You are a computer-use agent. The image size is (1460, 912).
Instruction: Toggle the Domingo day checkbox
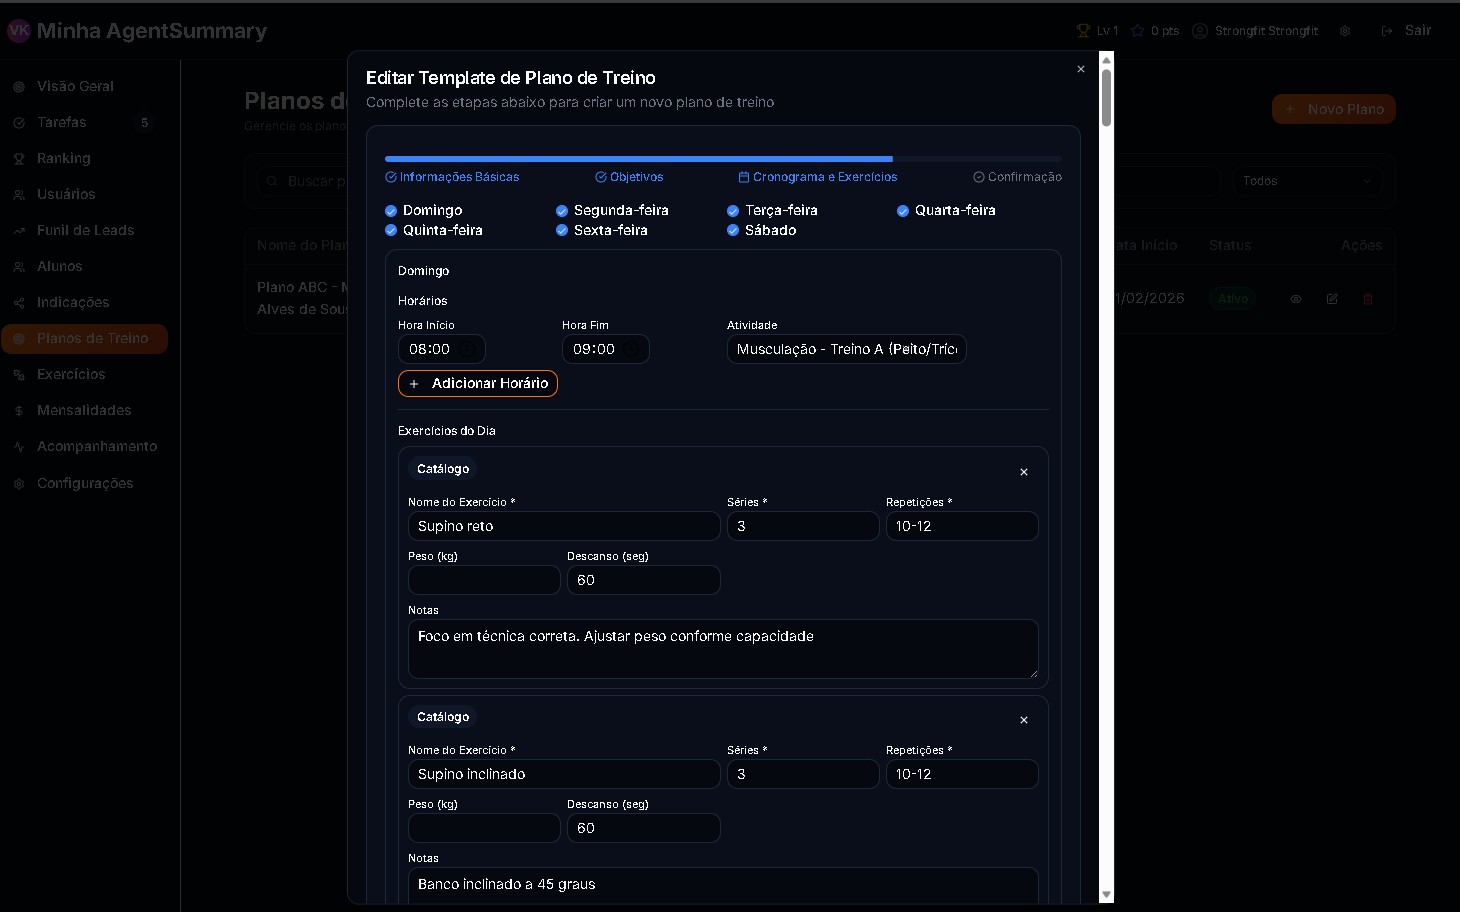click(391, 211)
